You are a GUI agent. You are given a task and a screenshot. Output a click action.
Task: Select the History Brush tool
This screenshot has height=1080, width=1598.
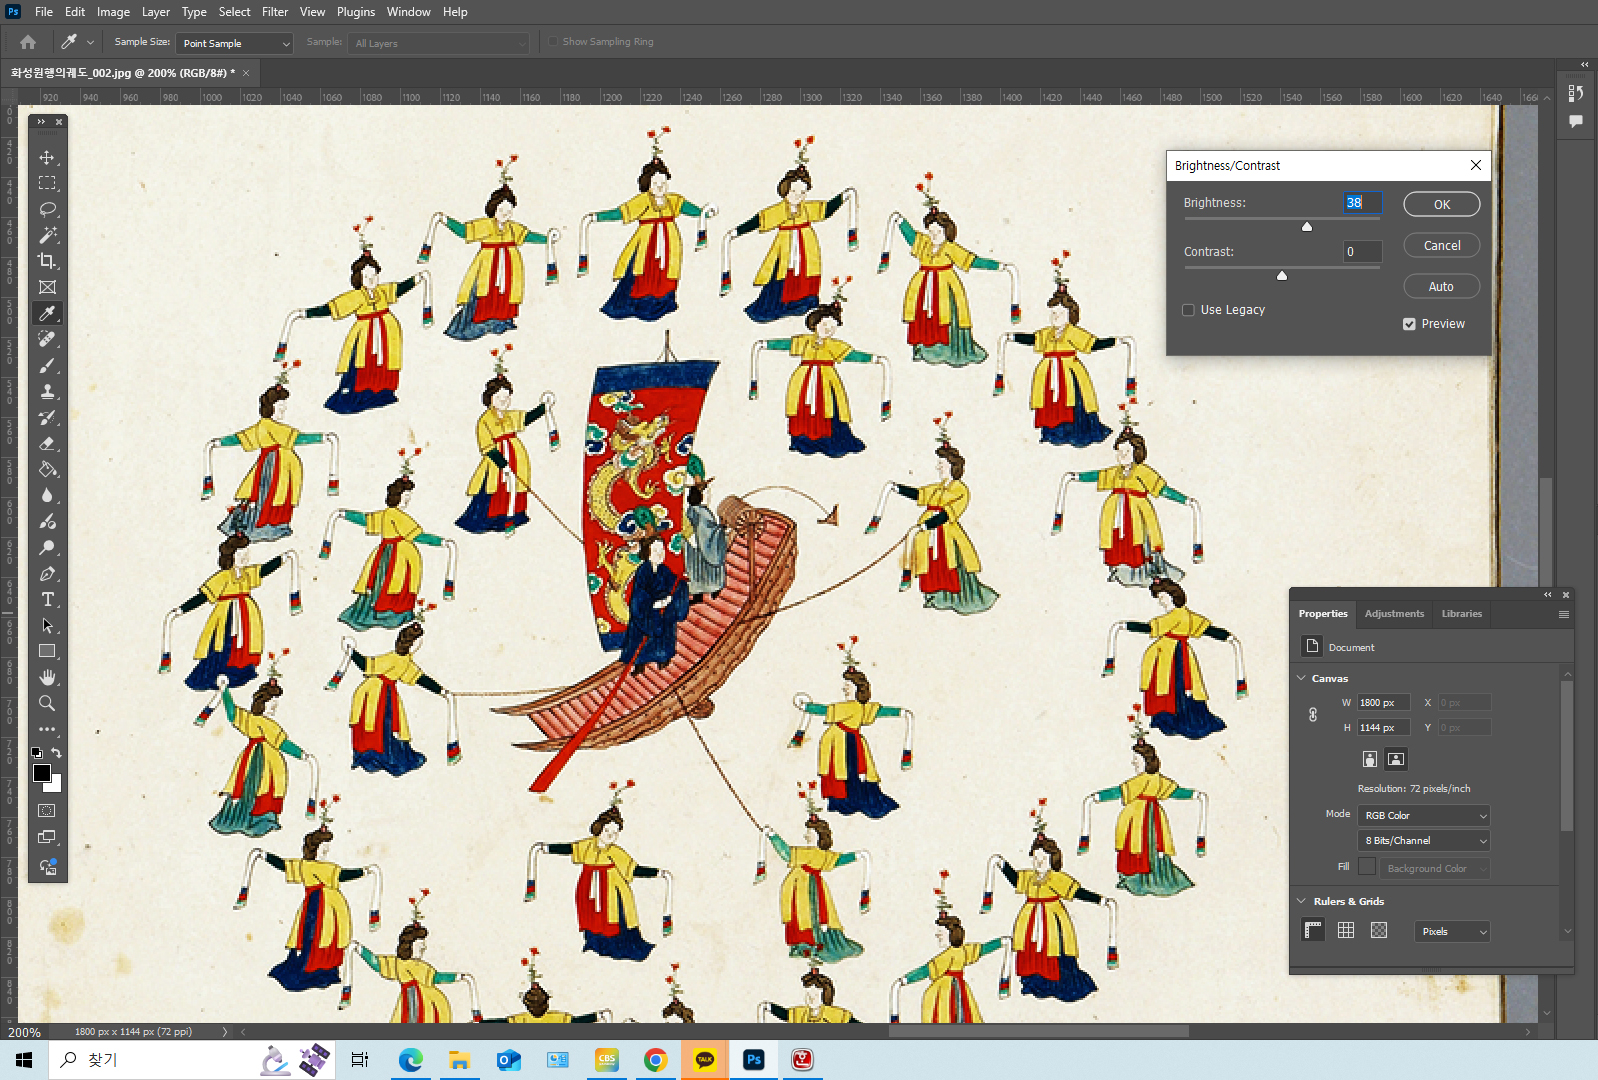47,417
